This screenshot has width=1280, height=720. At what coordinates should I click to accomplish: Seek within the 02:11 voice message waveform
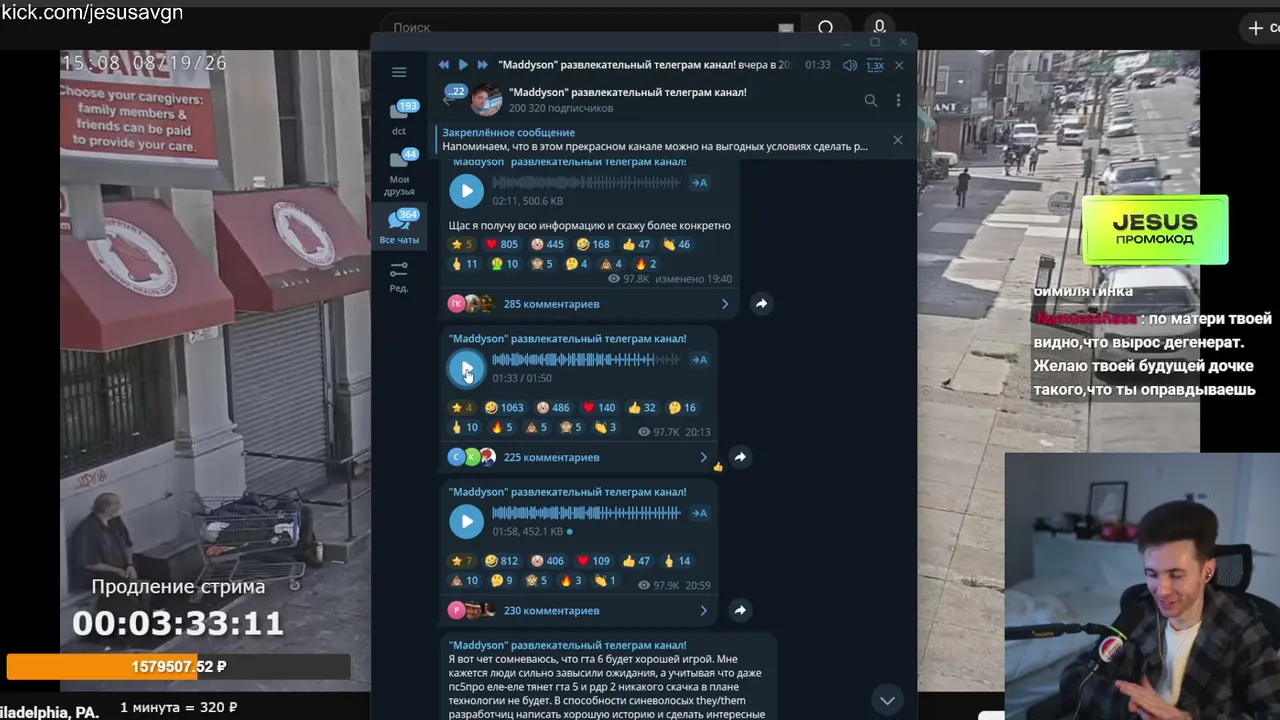(586, 183)
